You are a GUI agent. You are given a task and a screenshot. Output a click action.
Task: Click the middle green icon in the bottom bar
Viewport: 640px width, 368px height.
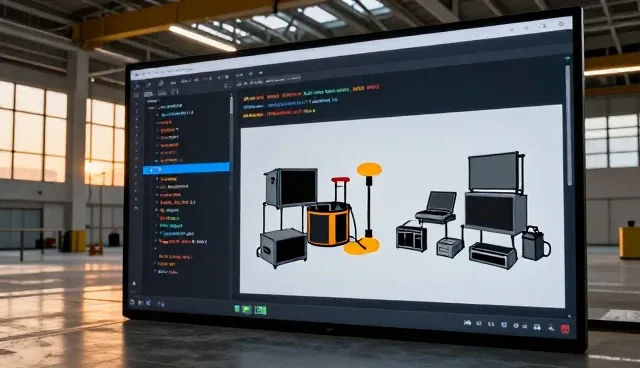click(247, 310)
